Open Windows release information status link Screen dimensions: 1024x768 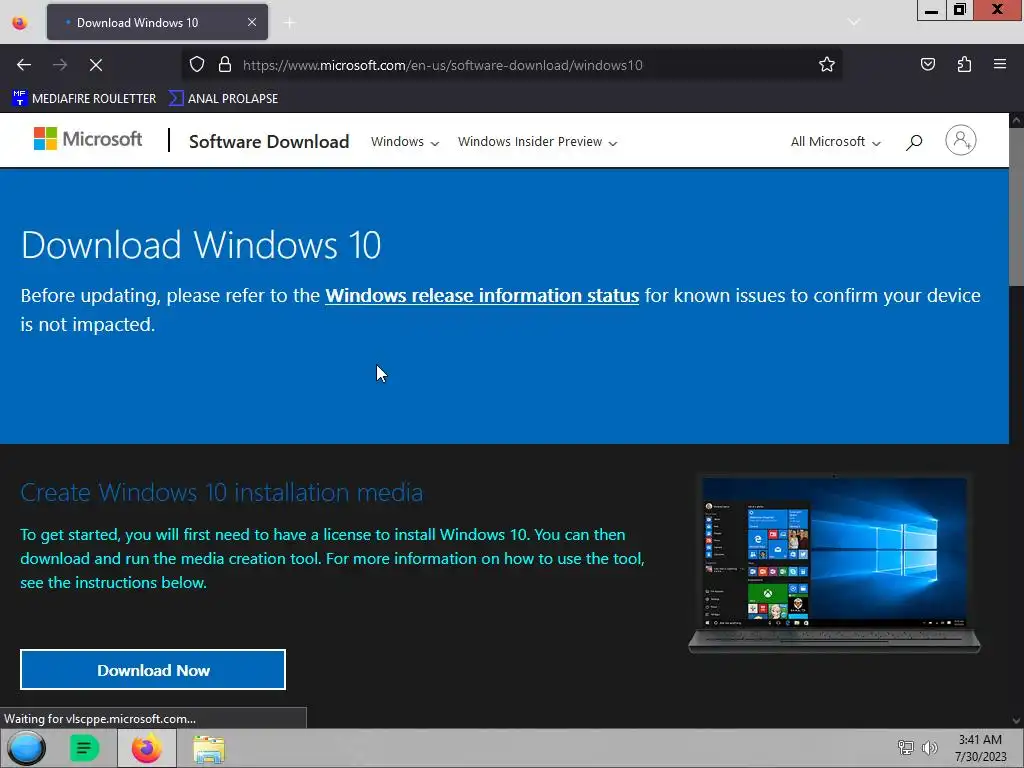pos(482,296)
